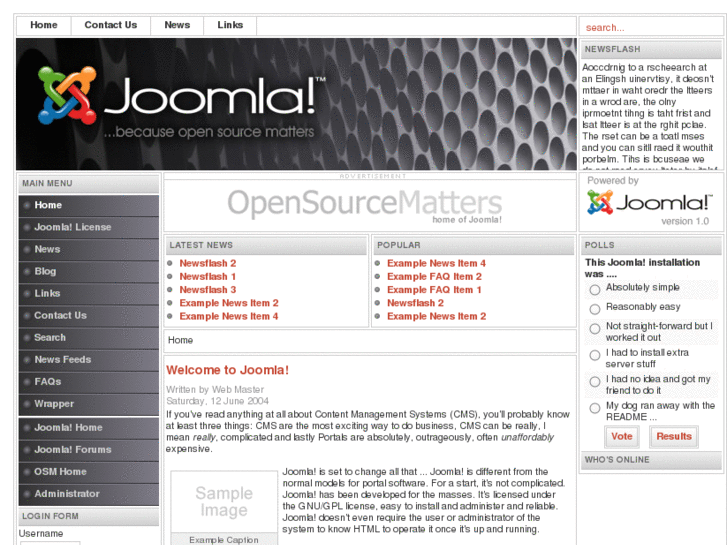Open Blog in the main menu
Image resolution: width=727 pixels, height=545 pixels.
coord(89,271)
